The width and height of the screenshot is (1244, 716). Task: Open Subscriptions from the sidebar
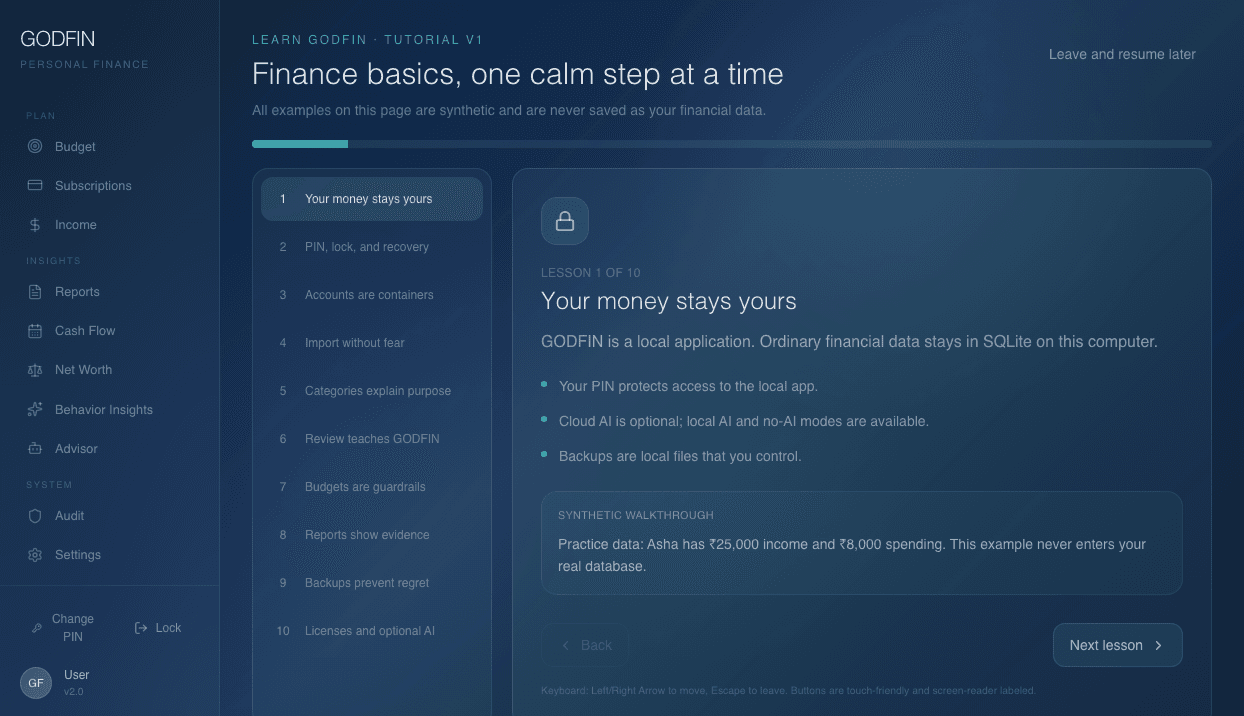click(110, 185)
